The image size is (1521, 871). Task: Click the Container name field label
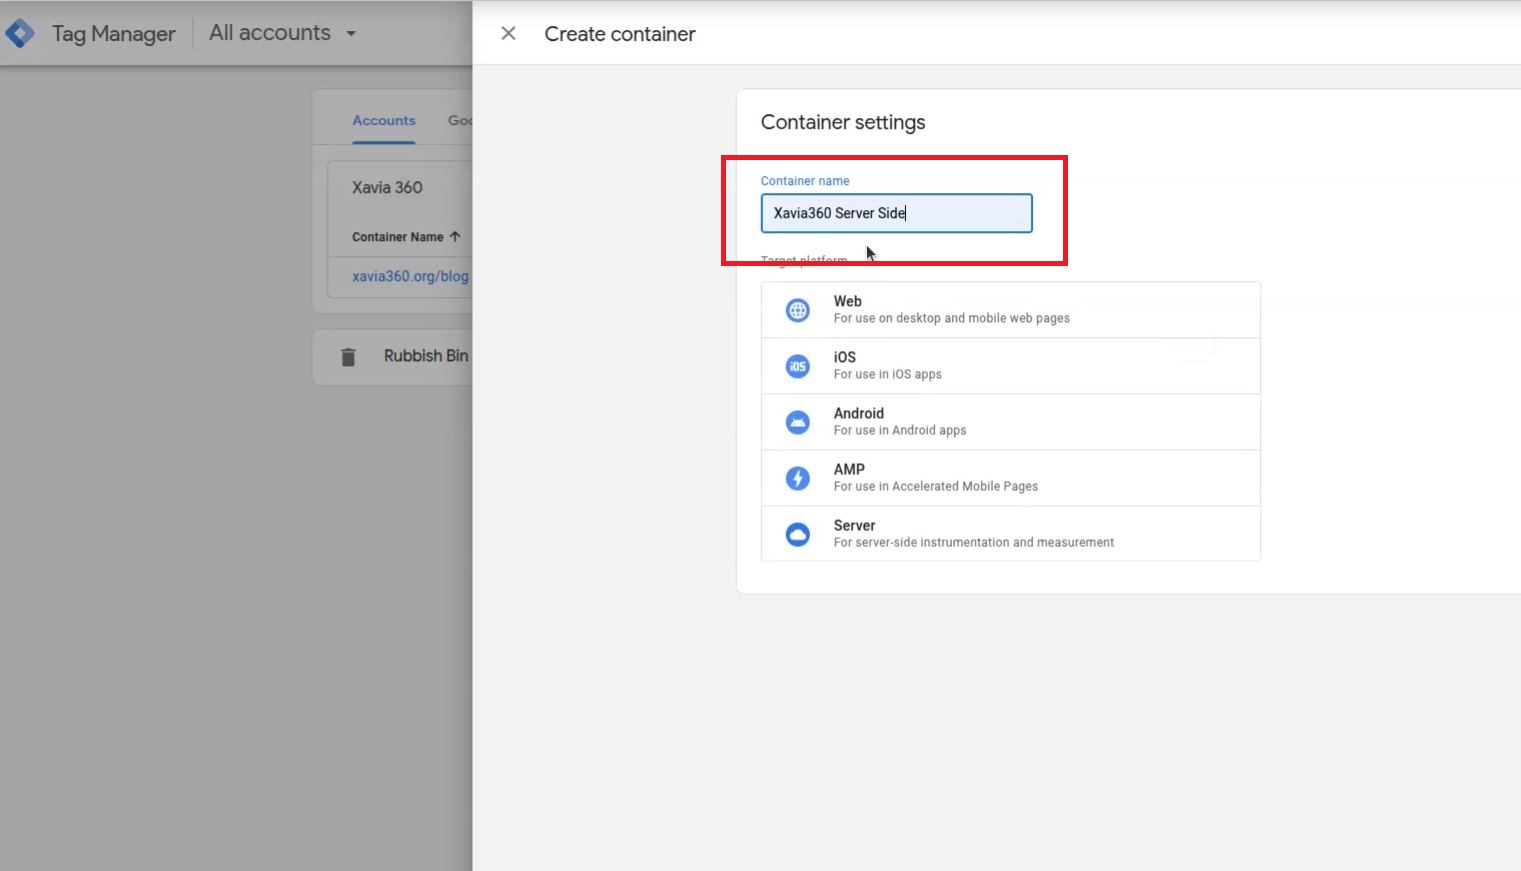[805, 181]
